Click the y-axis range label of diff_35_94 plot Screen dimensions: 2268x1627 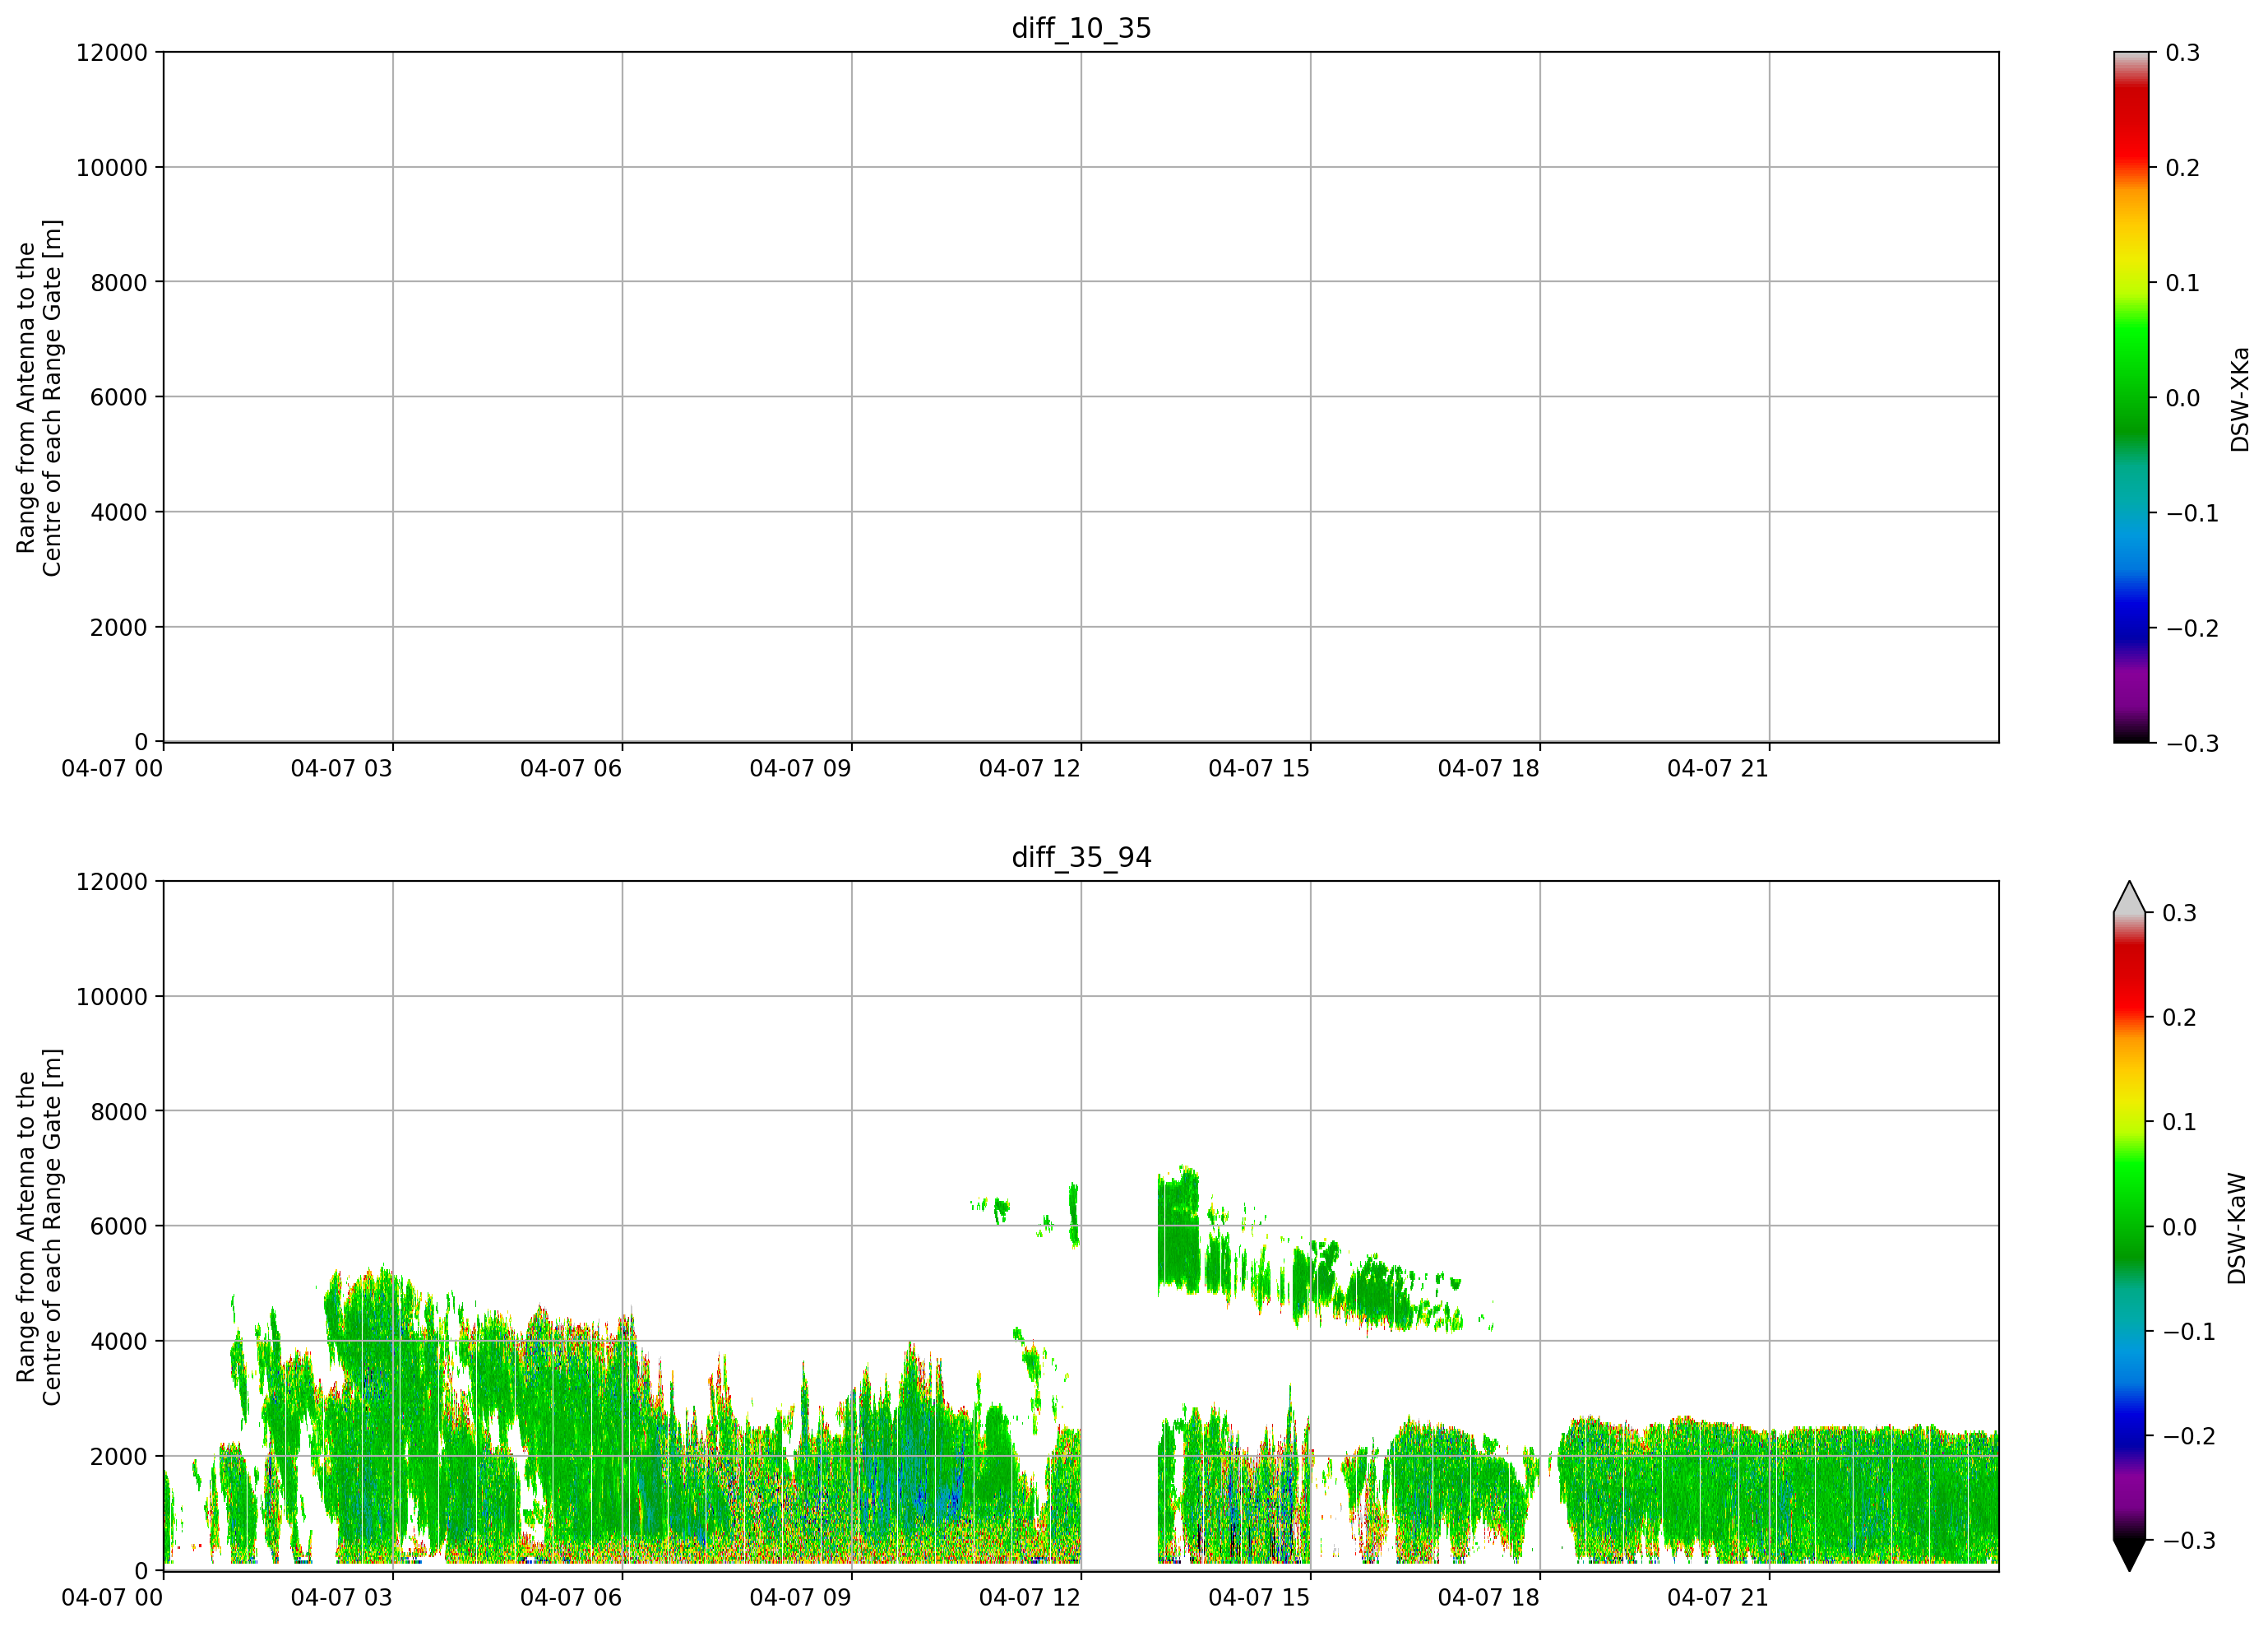(39, 1226)
